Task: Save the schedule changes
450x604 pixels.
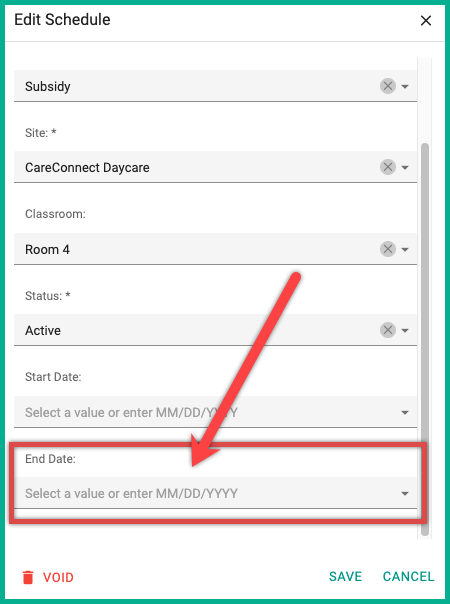Action: click(x=346, y=577)
